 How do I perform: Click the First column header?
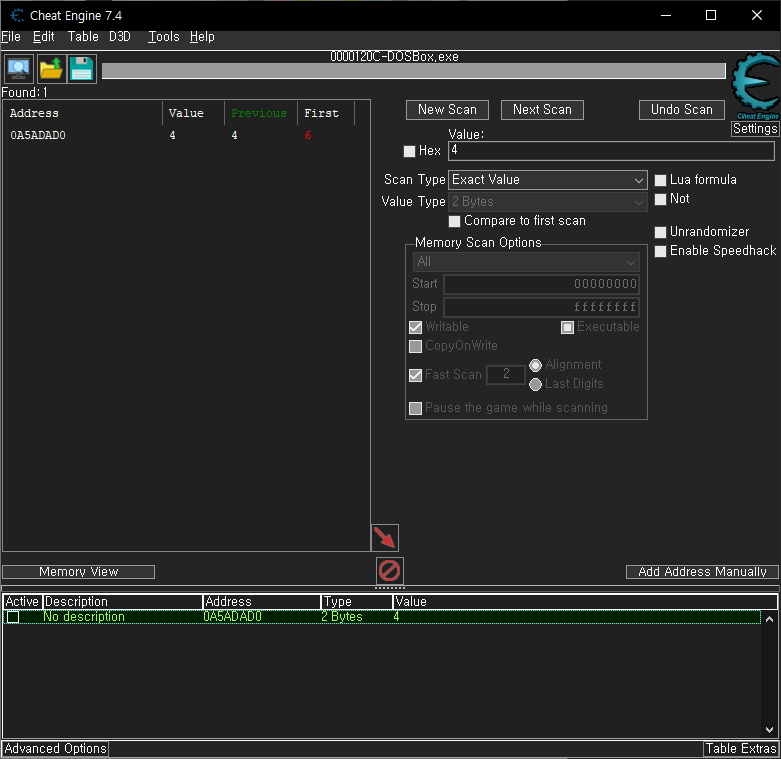pyautogui.click(x=326, y=114)
